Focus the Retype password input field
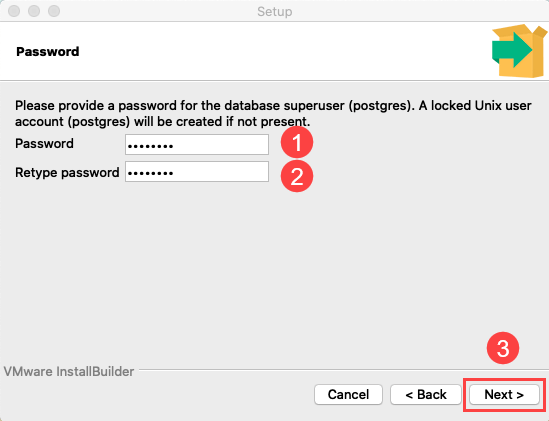Viewport: 549px width, 421px height. (x=197, y=172)
